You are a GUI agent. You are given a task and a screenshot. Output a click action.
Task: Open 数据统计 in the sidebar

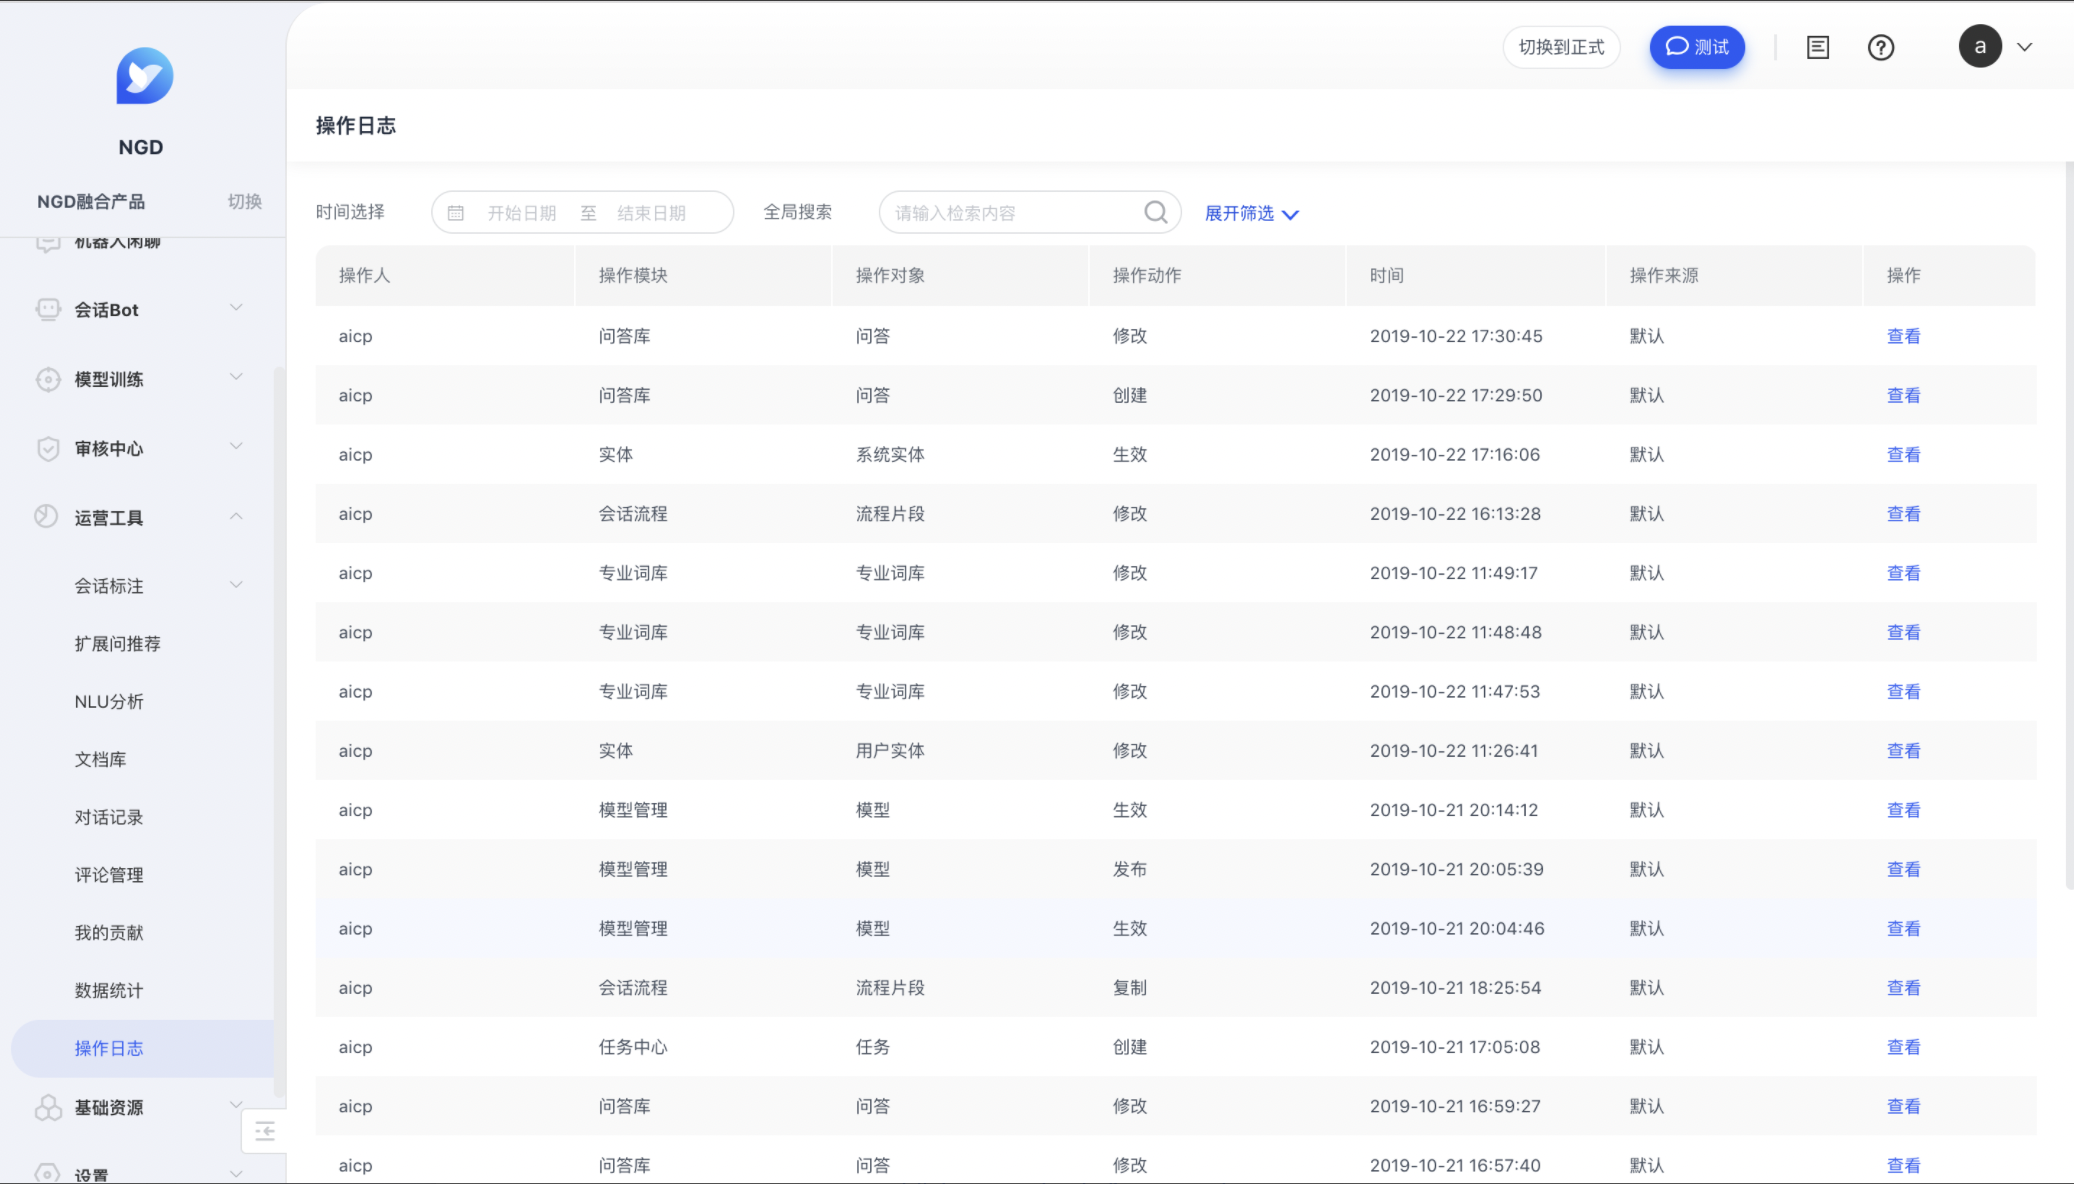click(109, 991)
